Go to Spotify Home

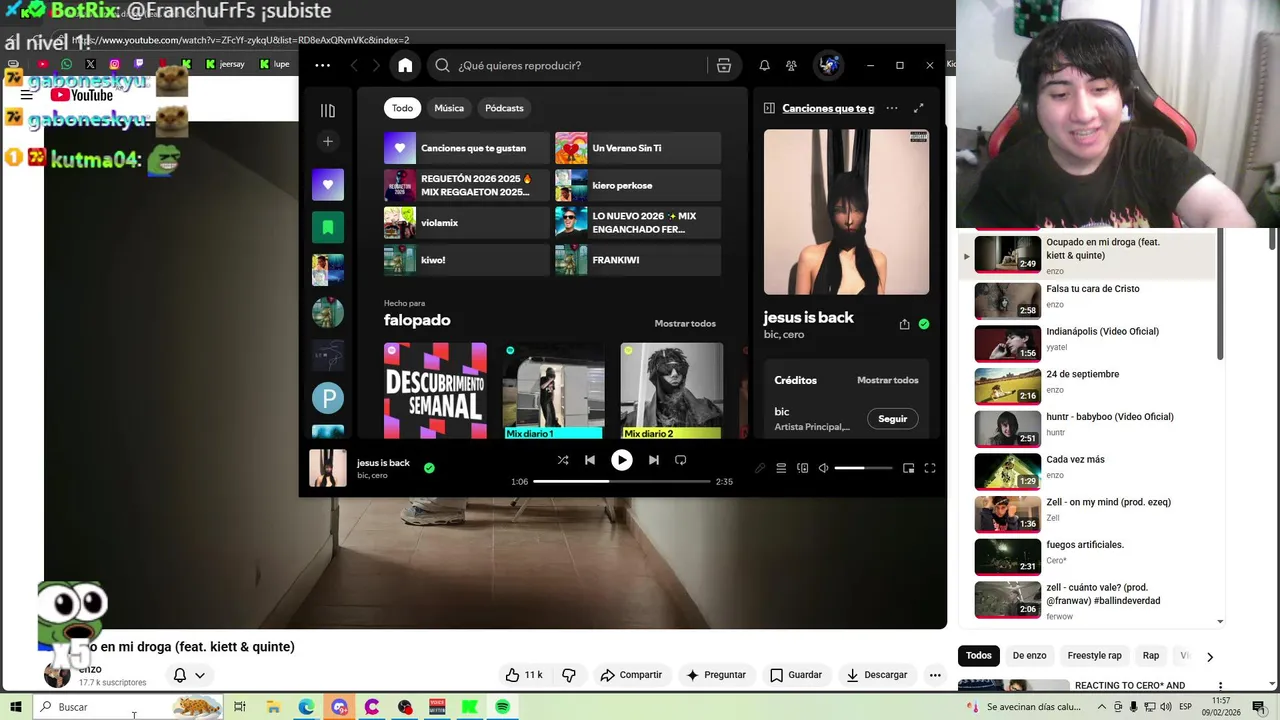pyautogui.click(x=405, y=65)
